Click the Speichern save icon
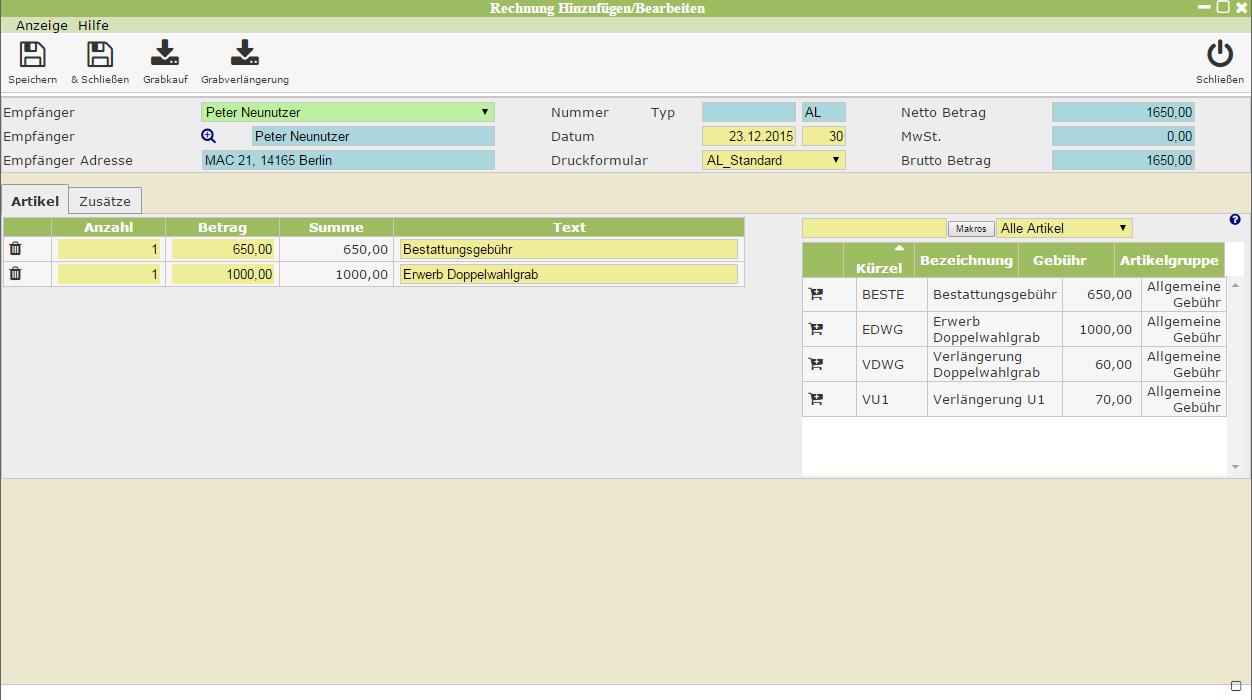 coord(32,55)
